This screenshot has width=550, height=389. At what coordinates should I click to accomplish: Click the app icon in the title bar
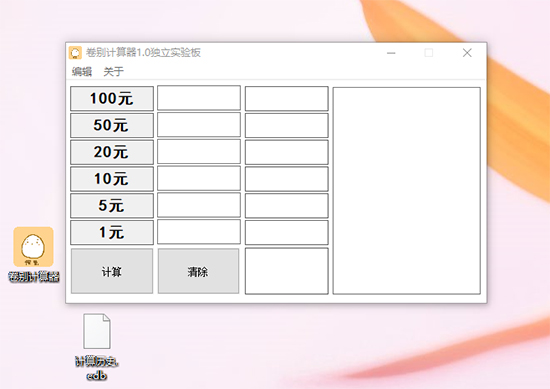75,53
